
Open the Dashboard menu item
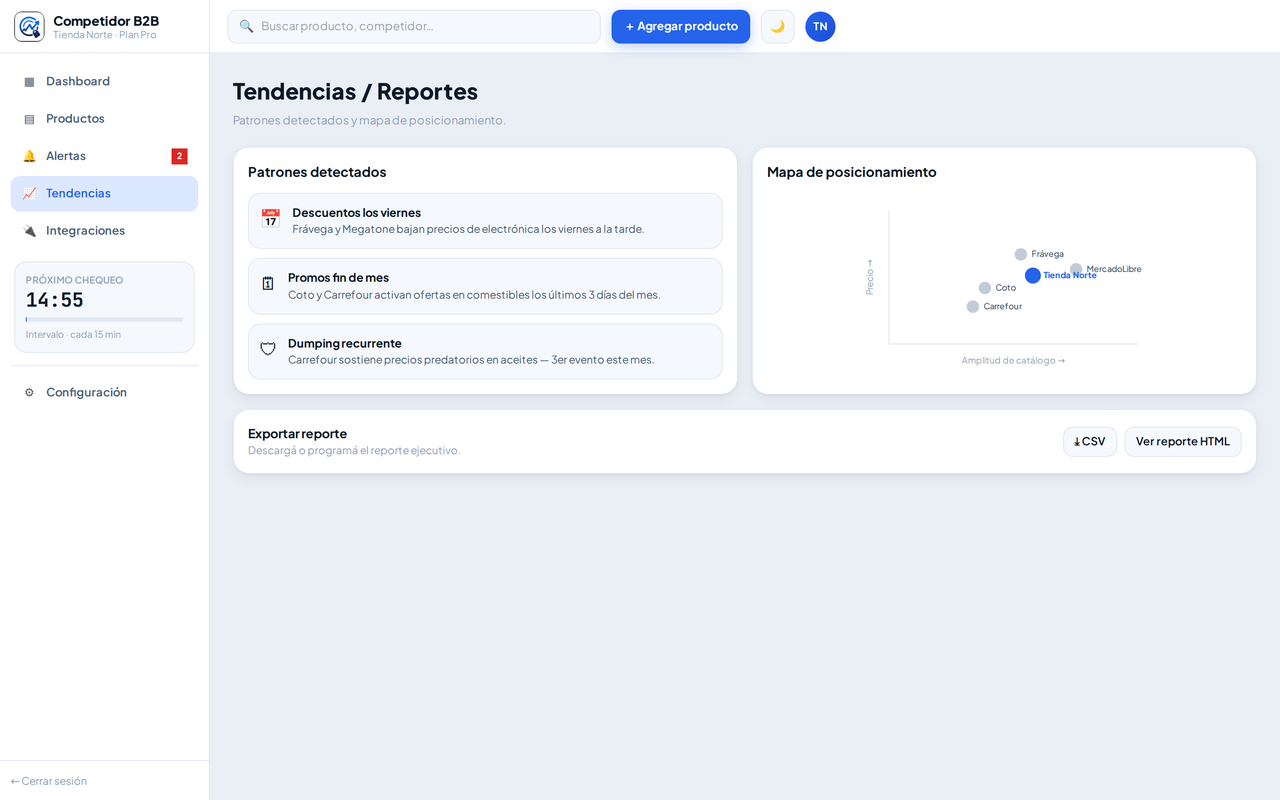(104, 82)
